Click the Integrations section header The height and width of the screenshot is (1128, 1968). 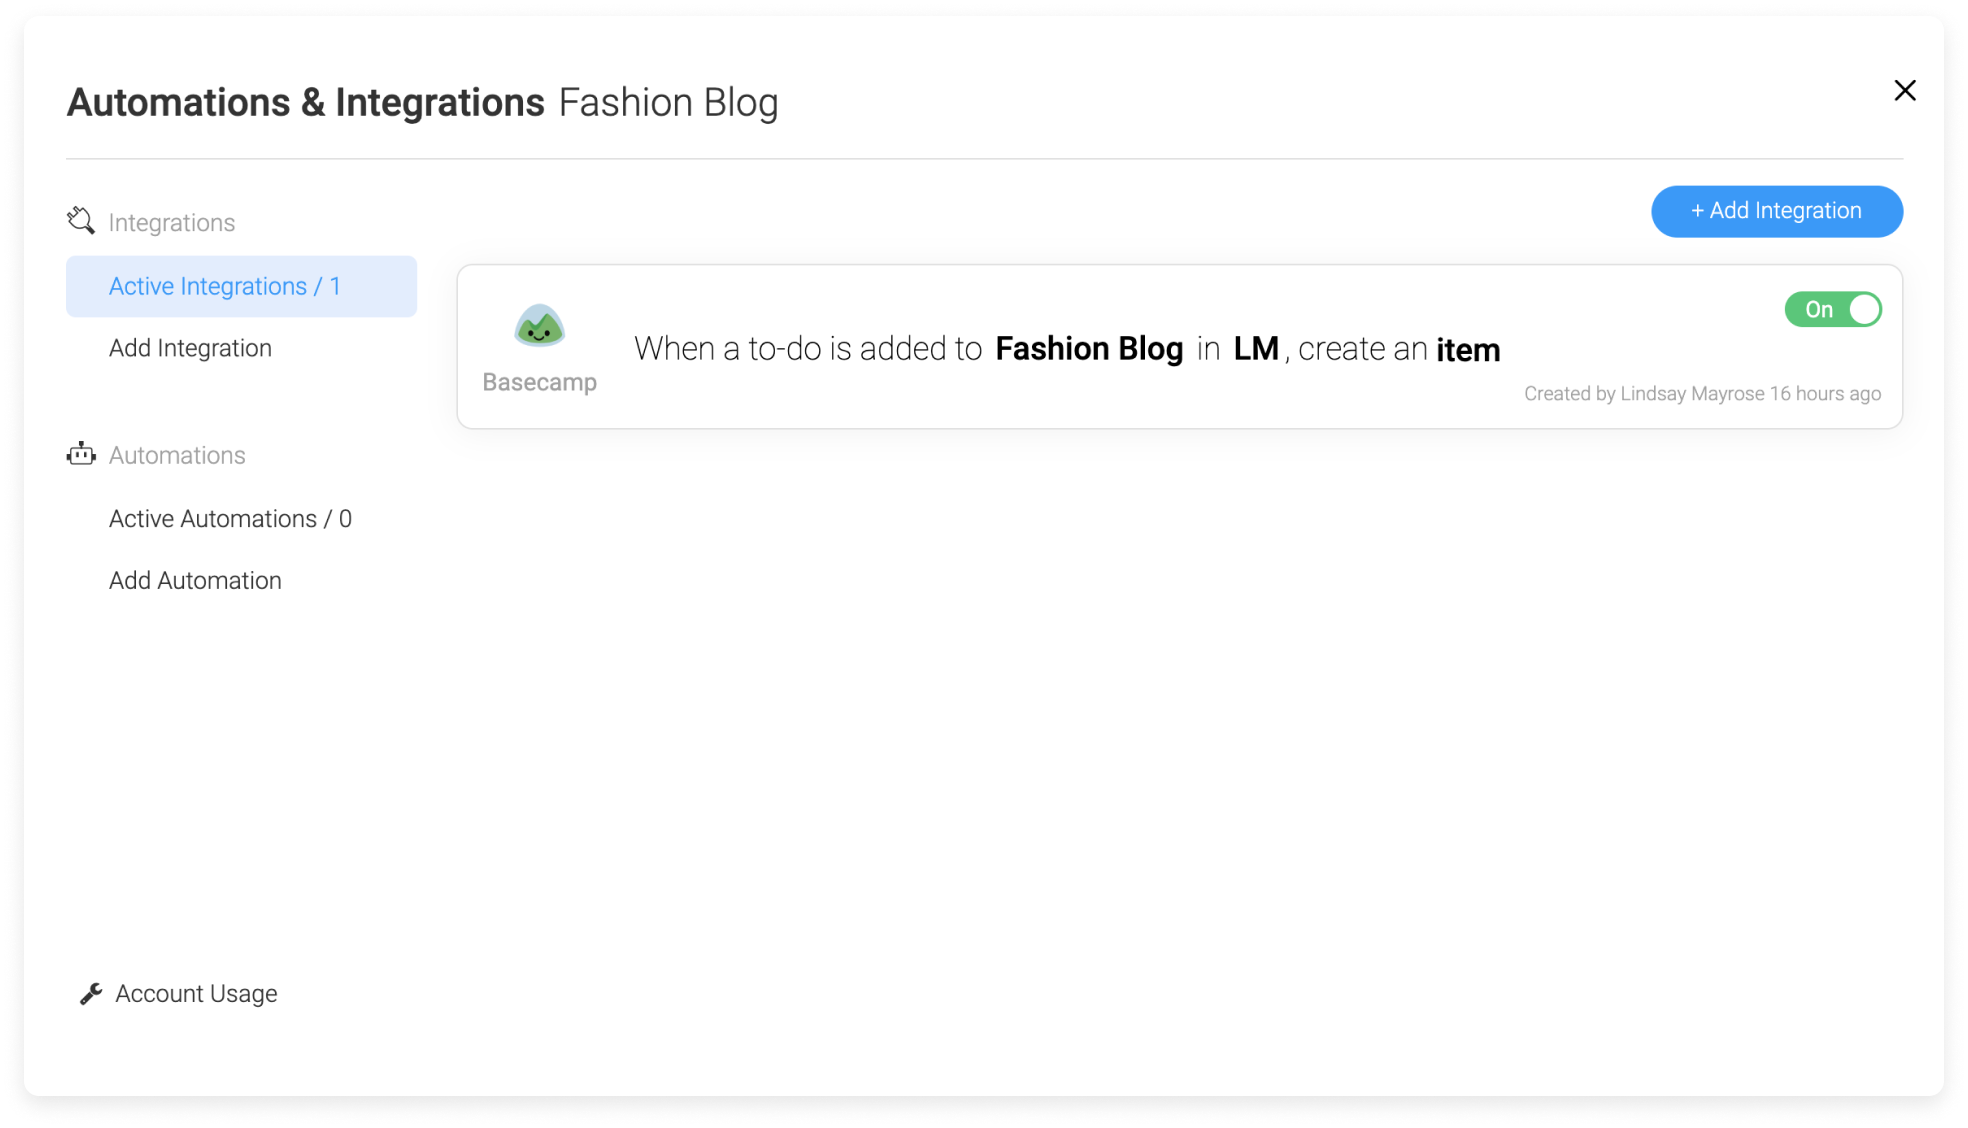172,223
